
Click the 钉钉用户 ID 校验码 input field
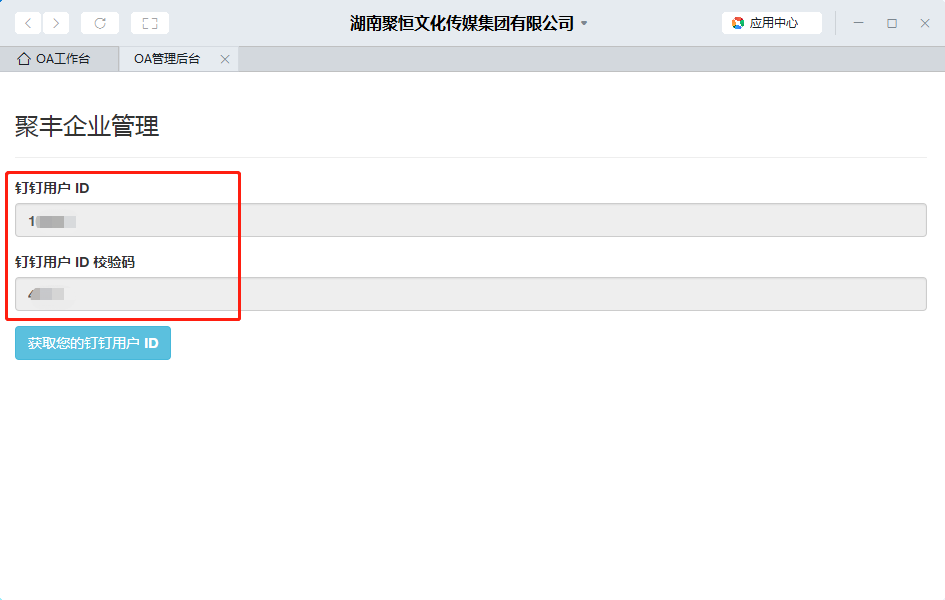pos(470,294)
